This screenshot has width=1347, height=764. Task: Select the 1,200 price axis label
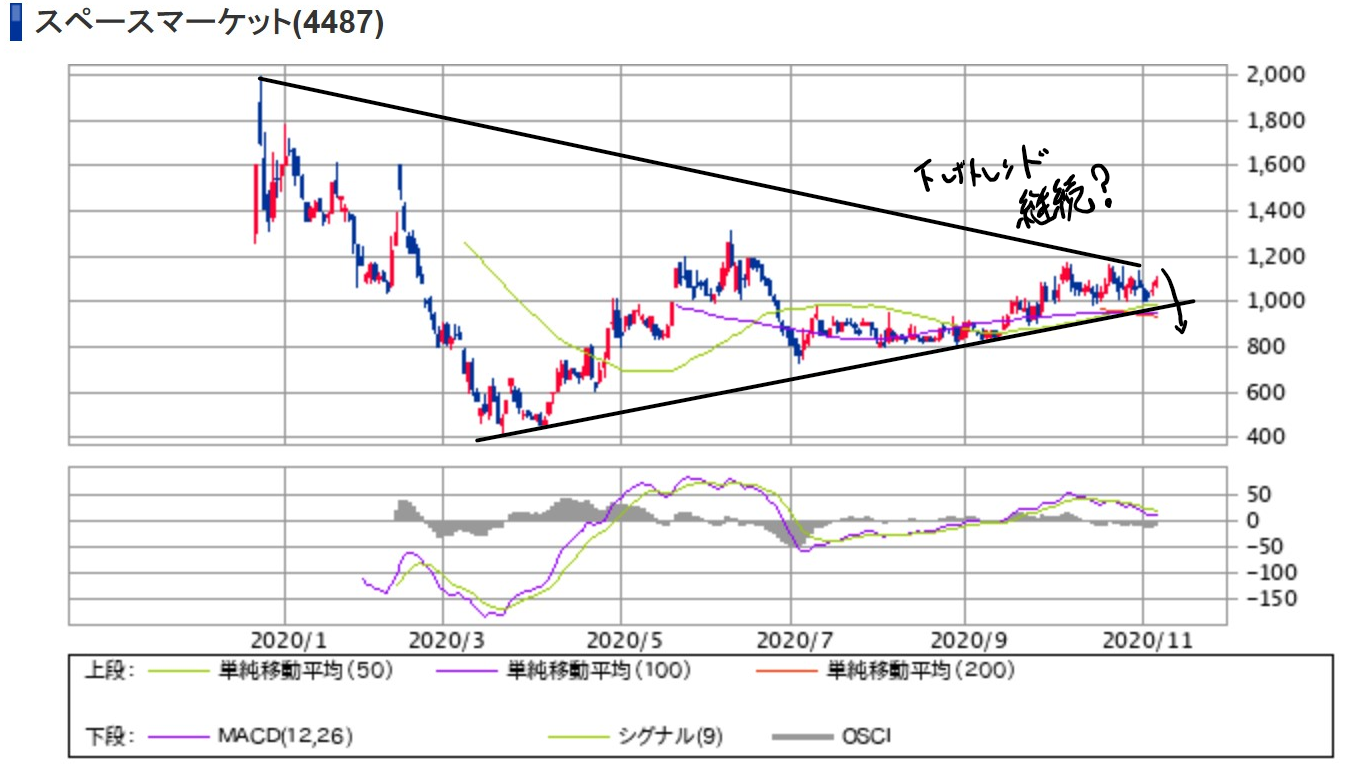1275,256
